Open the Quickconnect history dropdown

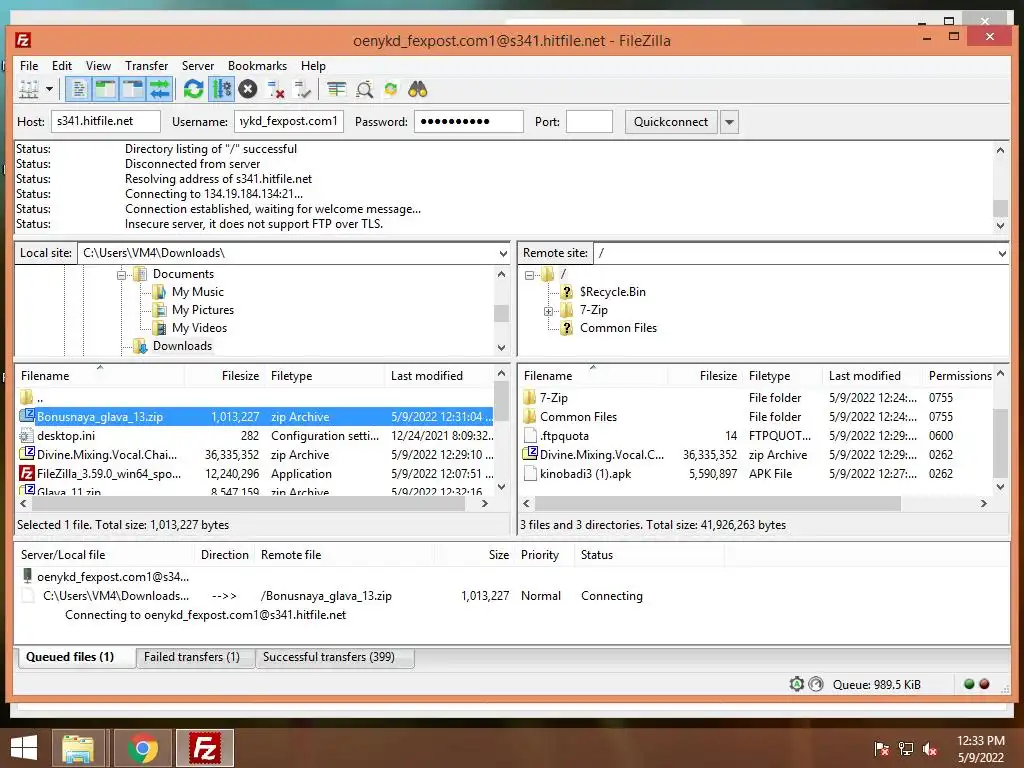(729, 122)
